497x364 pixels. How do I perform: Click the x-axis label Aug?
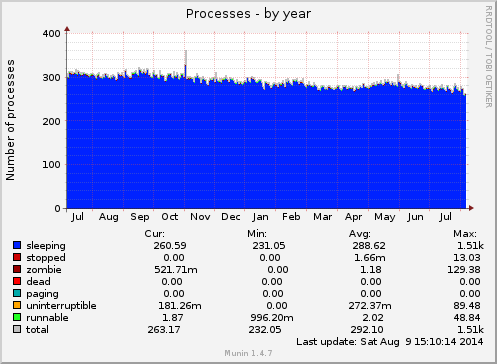pyautogui.click(x=109, y=217)
